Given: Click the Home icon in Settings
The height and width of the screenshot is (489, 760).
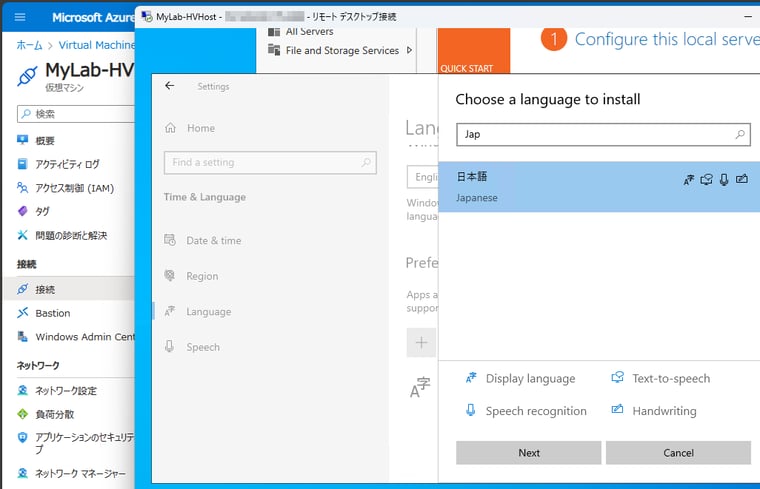Looking at the screenshot, I should pyautogui.click(x=170, y=128).
